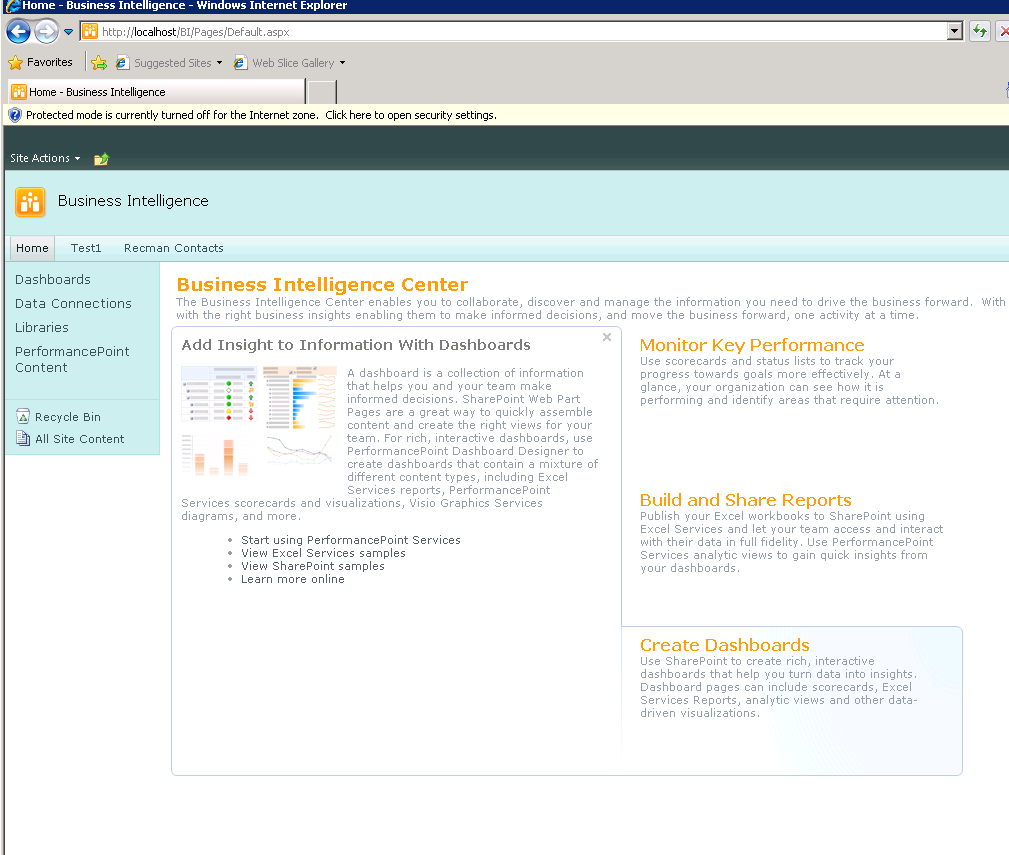Open the All Site Content link
The image size is (1009, 855).
[x=80, y=439]
